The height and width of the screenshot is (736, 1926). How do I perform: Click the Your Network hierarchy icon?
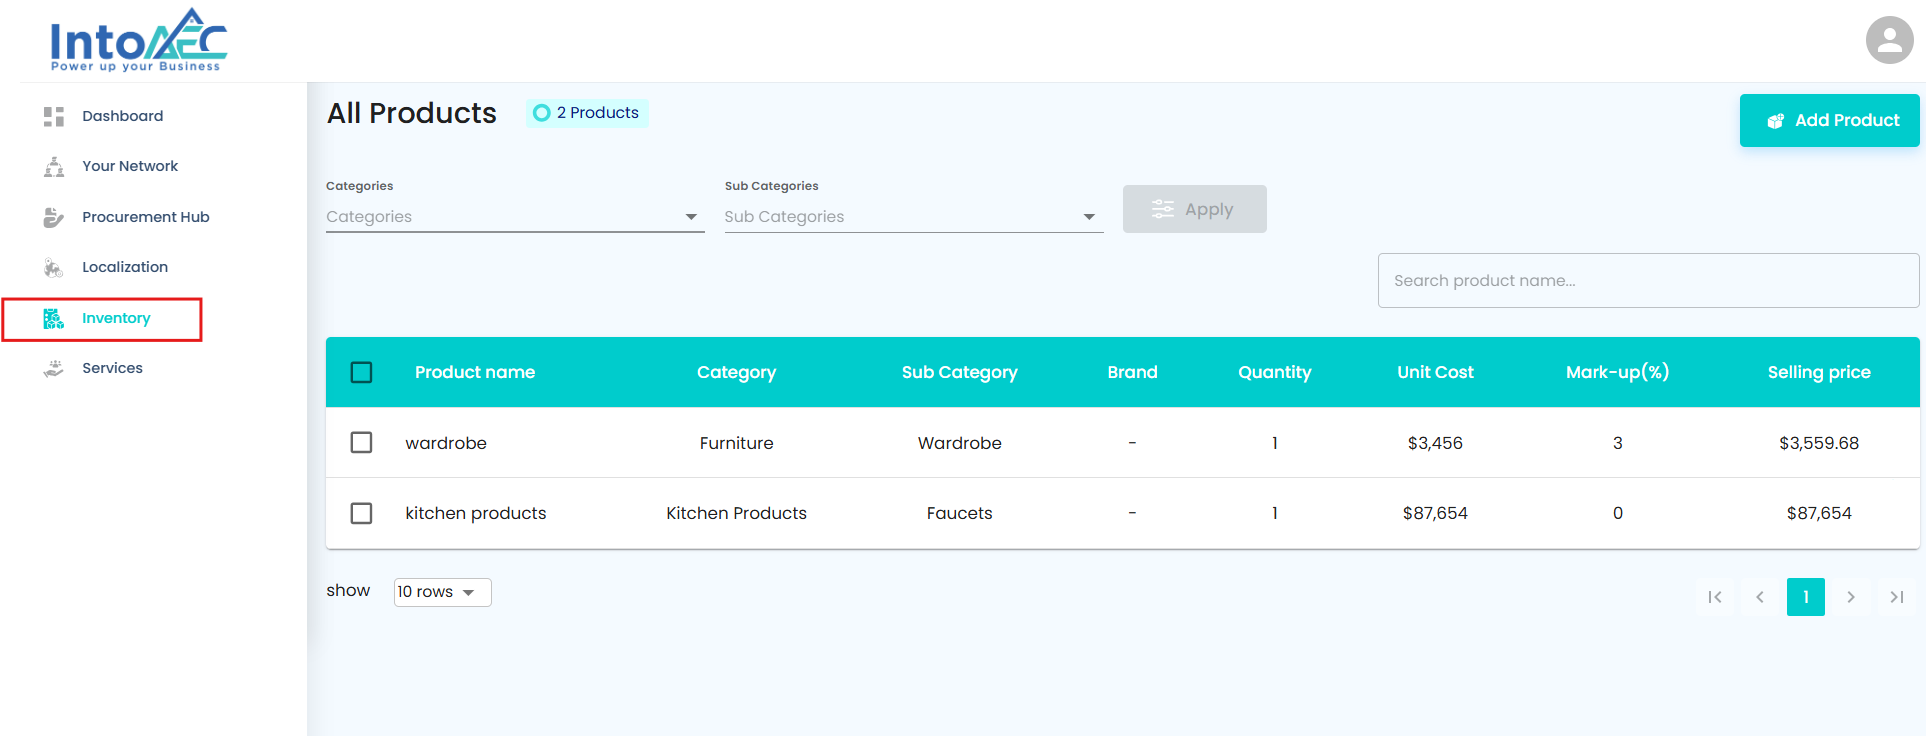54,166
